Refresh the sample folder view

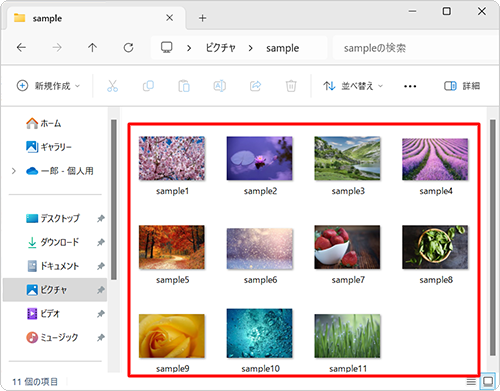[x=128, y=48]
